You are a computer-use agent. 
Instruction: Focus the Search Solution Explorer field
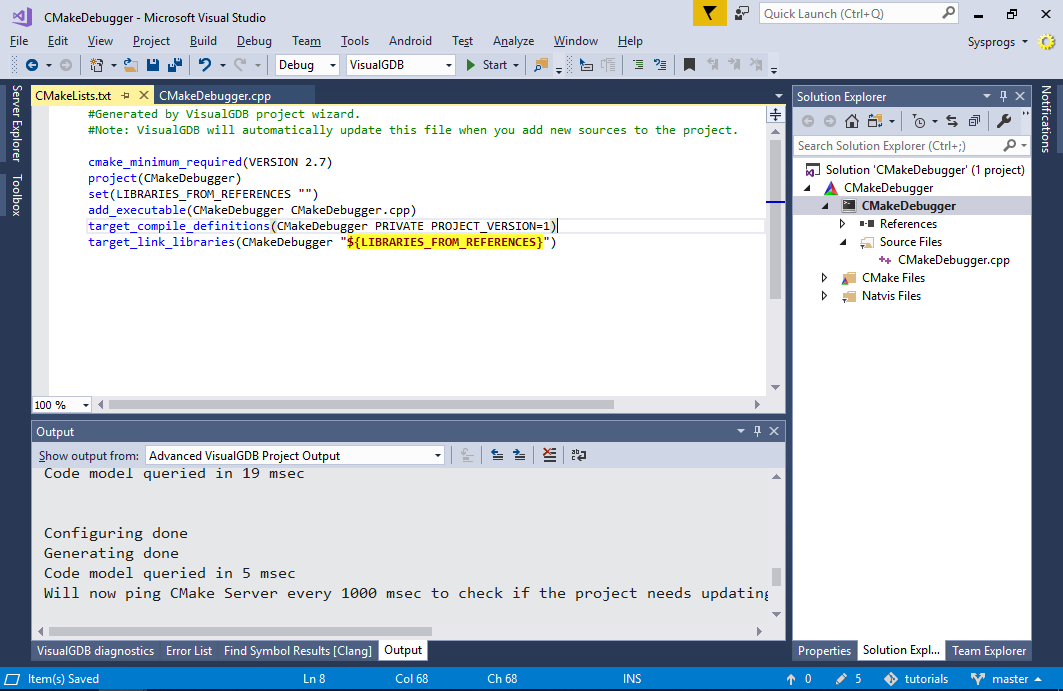coord(912,146)
